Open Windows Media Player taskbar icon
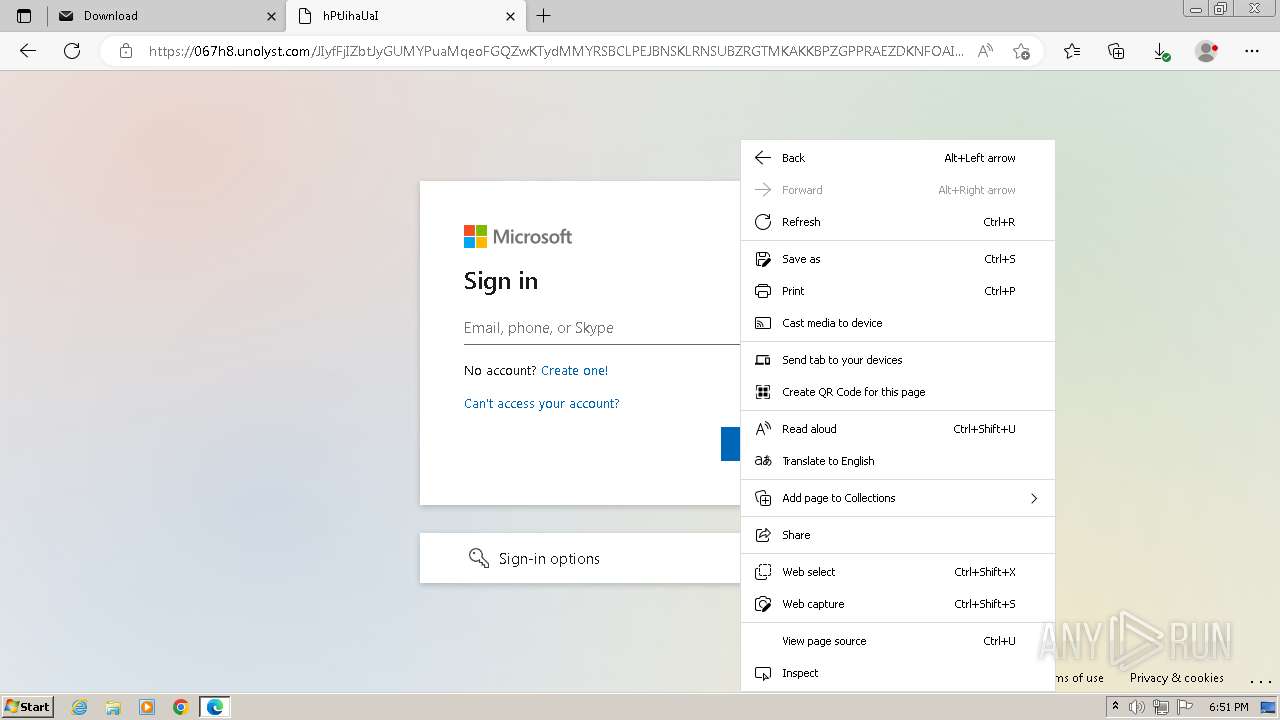This screenshot has width=1280, height=720. pyautogui.click(x=147, y=707)
